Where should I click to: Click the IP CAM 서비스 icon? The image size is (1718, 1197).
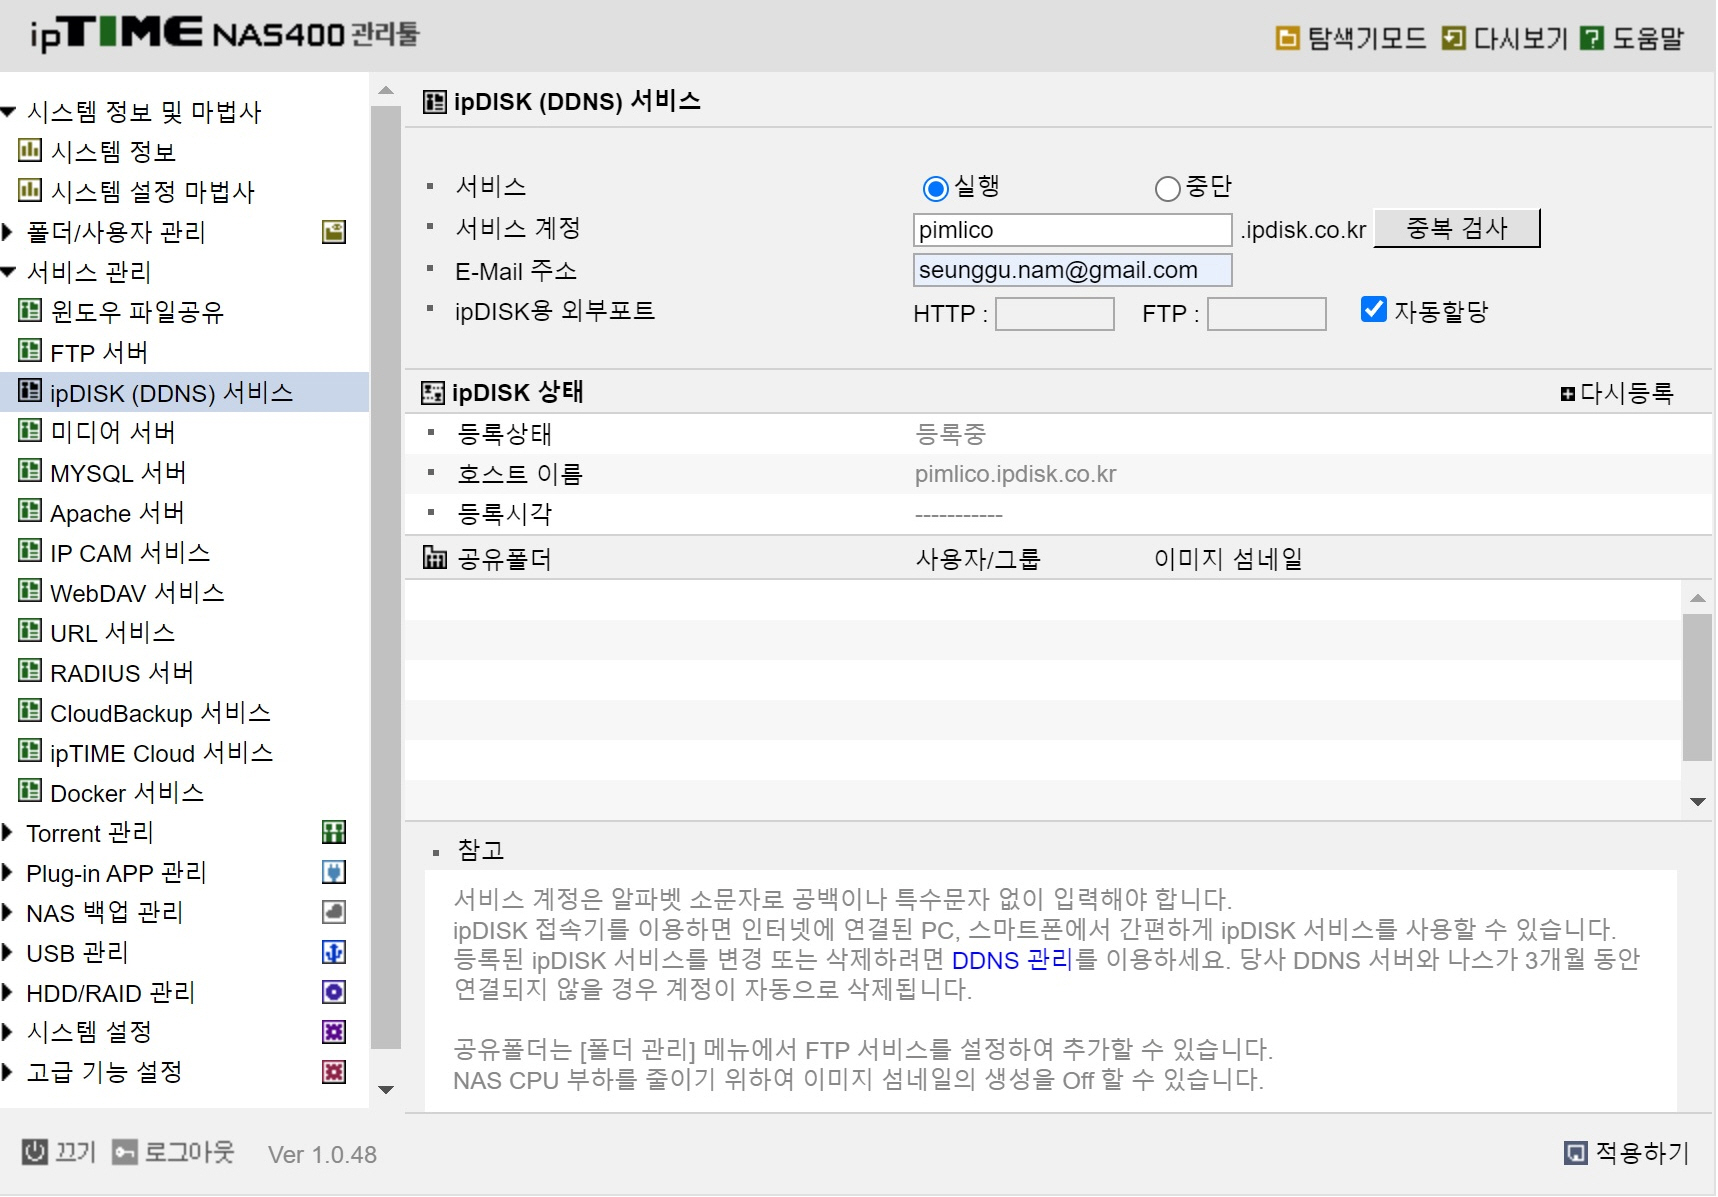click(x=30, y=551)
